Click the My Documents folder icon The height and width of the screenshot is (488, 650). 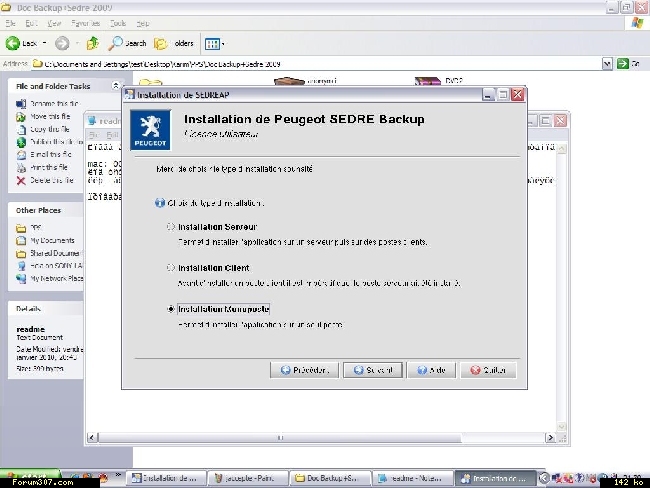[x=21, y=240]
